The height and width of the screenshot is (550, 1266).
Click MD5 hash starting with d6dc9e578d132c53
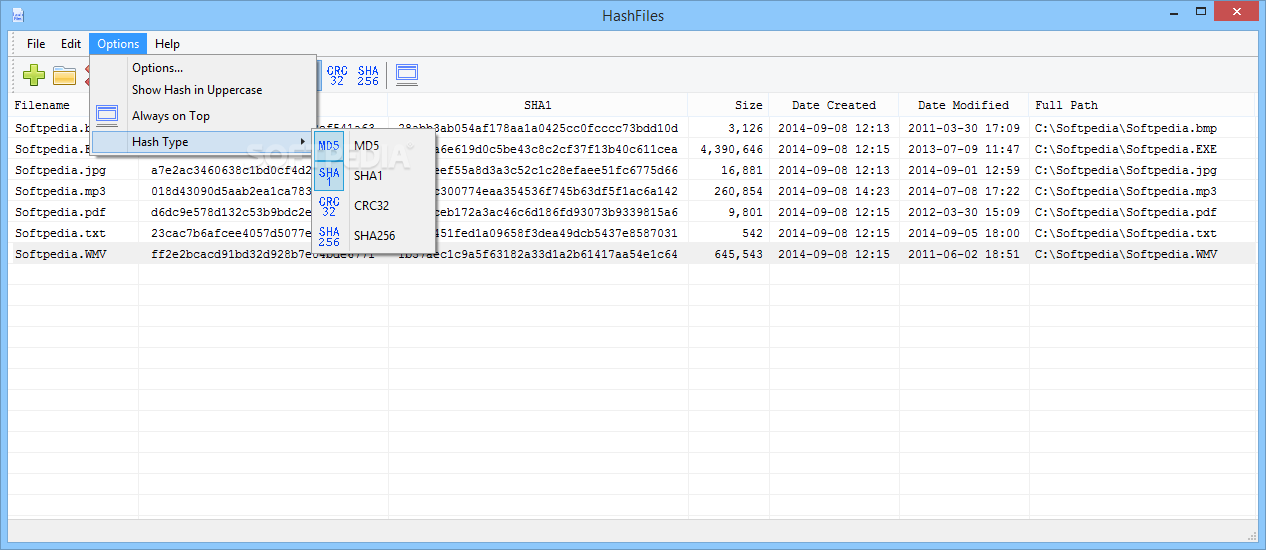[232, 212]
